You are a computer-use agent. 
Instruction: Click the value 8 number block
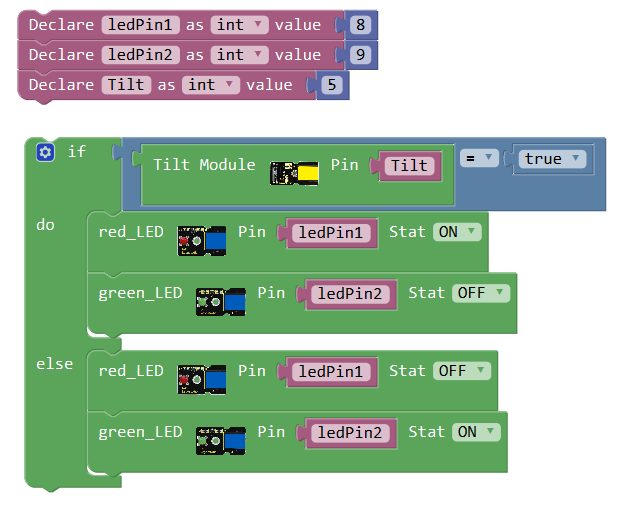click(x=361, y=25)
